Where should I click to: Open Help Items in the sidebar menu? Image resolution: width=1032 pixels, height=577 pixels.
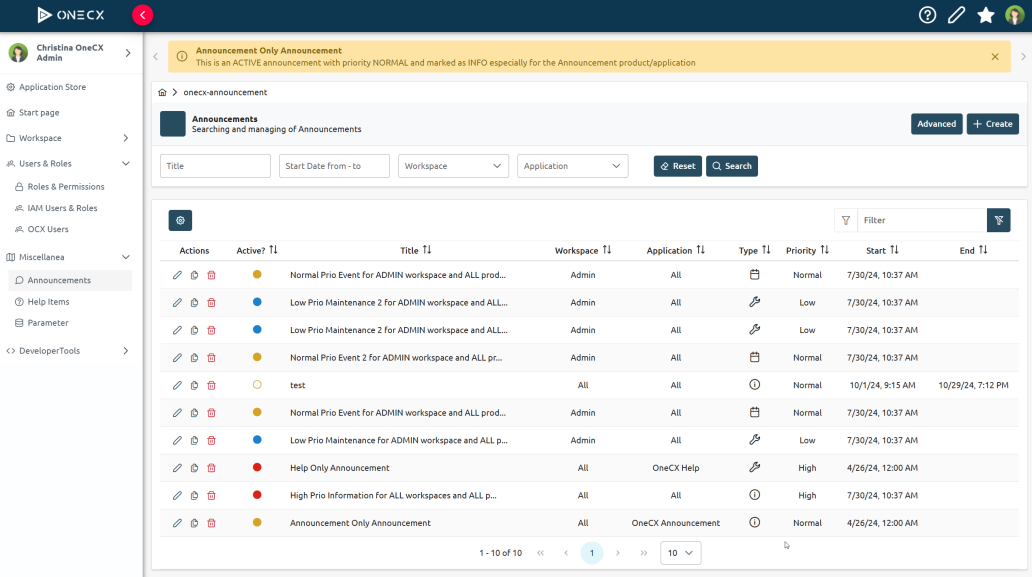click(x=48, y=302)
